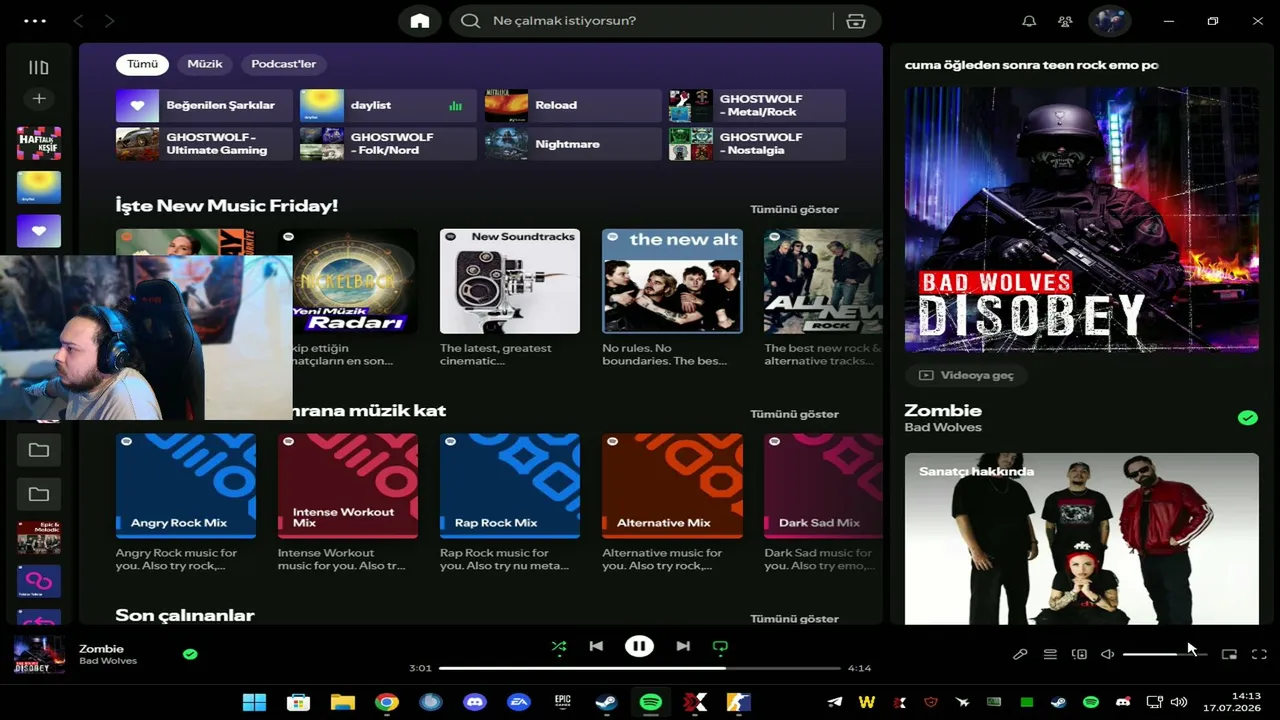
Task: Open the daylist shortcut tile
Action: click(388, 105)
